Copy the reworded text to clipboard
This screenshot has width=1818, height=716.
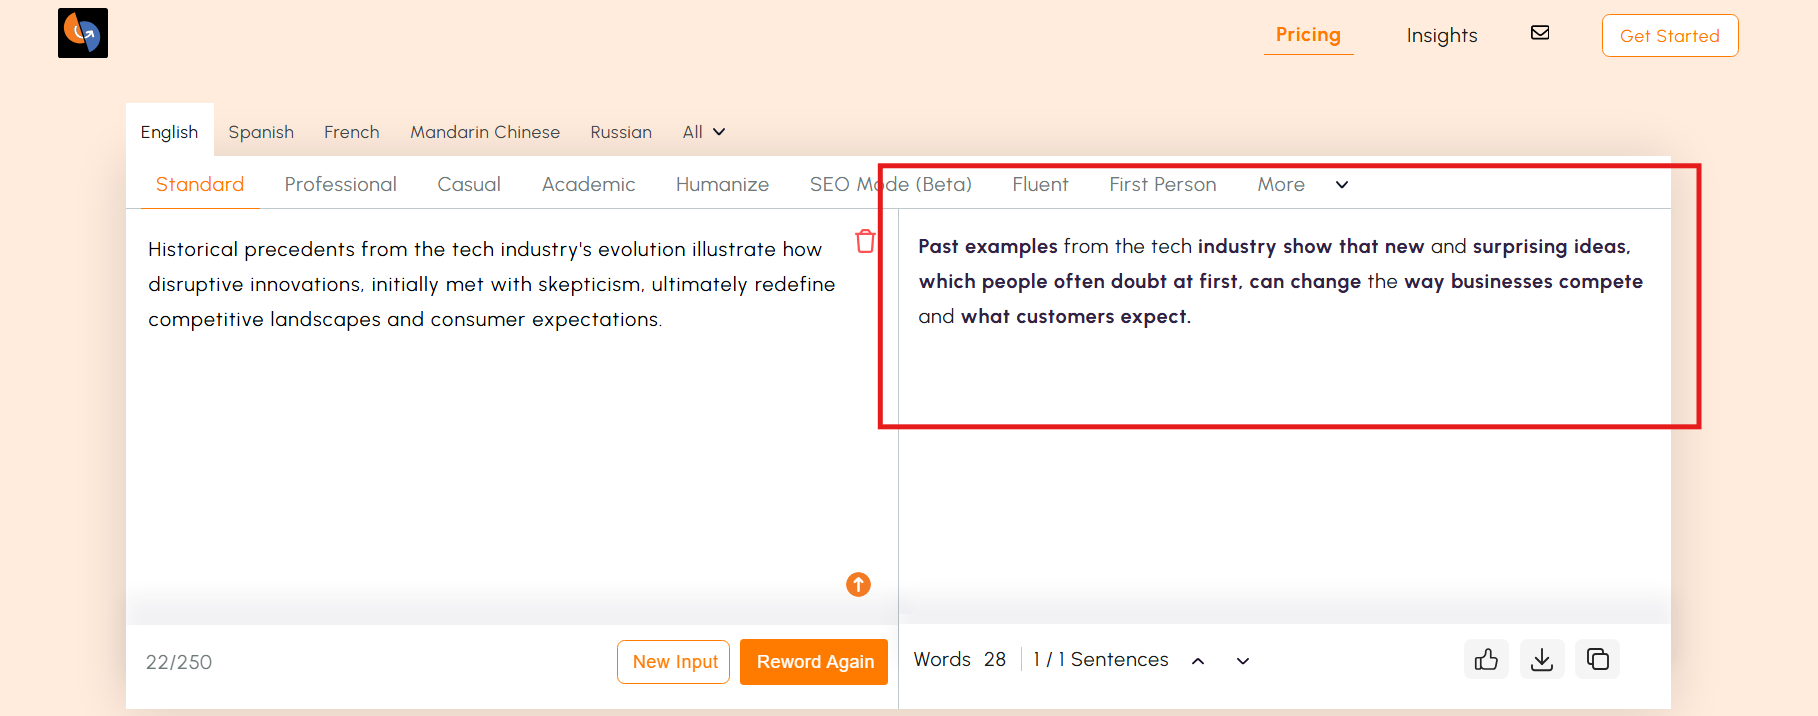pos(1597,660)
